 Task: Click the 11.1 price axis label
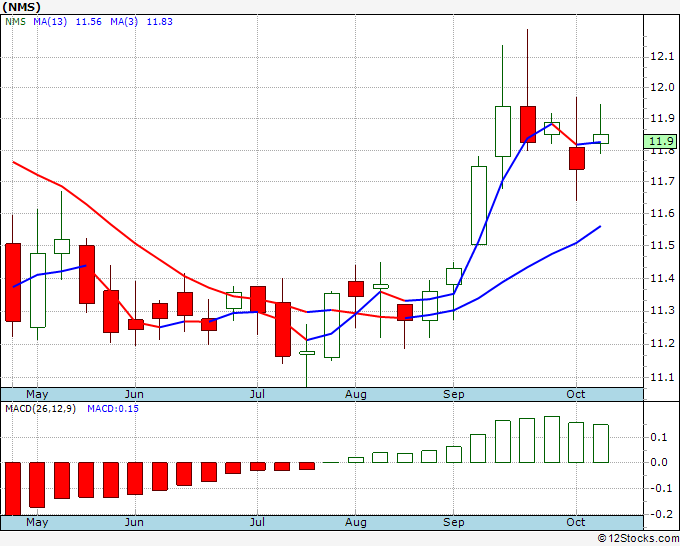(662, 377)
